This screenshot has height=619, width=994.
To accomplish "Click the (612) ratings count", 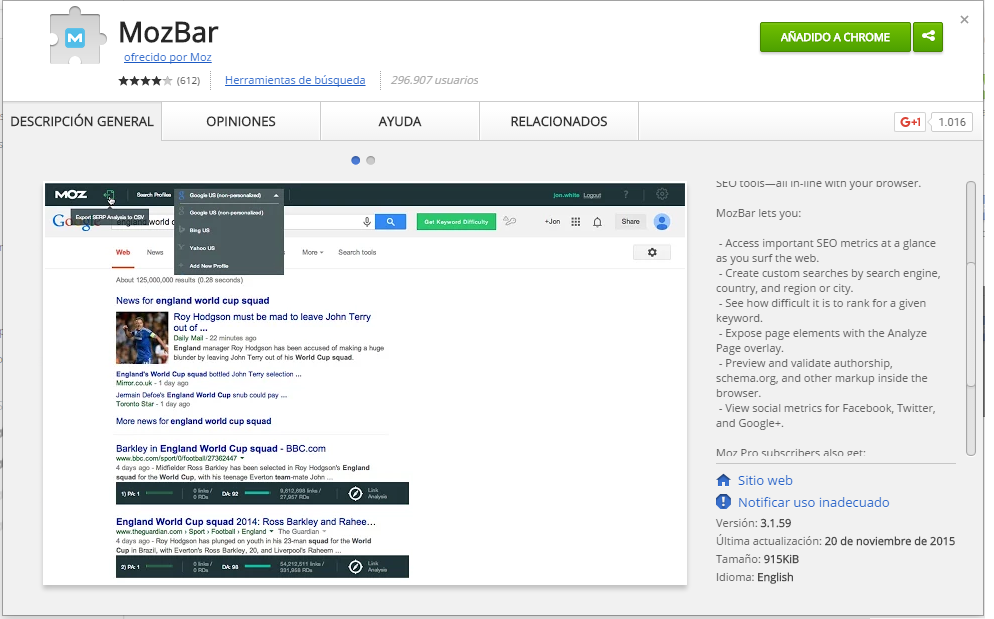I will pyautogui.click(x=188, y=81).
